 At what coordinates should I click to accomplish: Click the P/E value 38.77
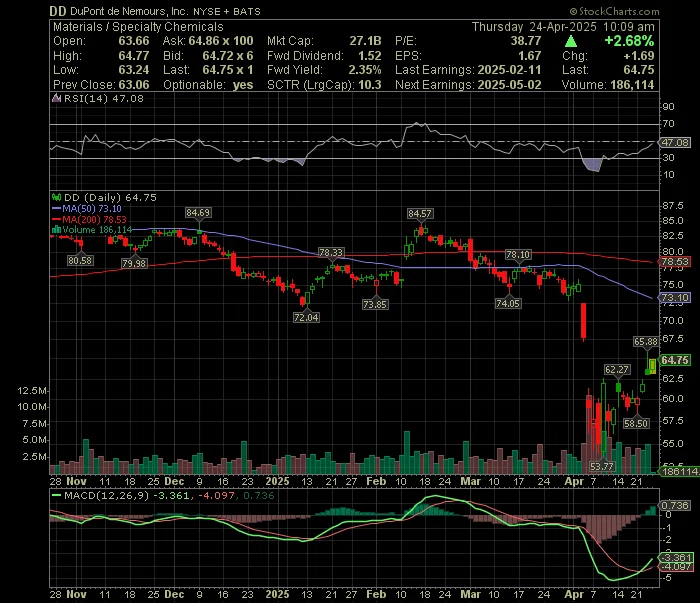[526, 41]
